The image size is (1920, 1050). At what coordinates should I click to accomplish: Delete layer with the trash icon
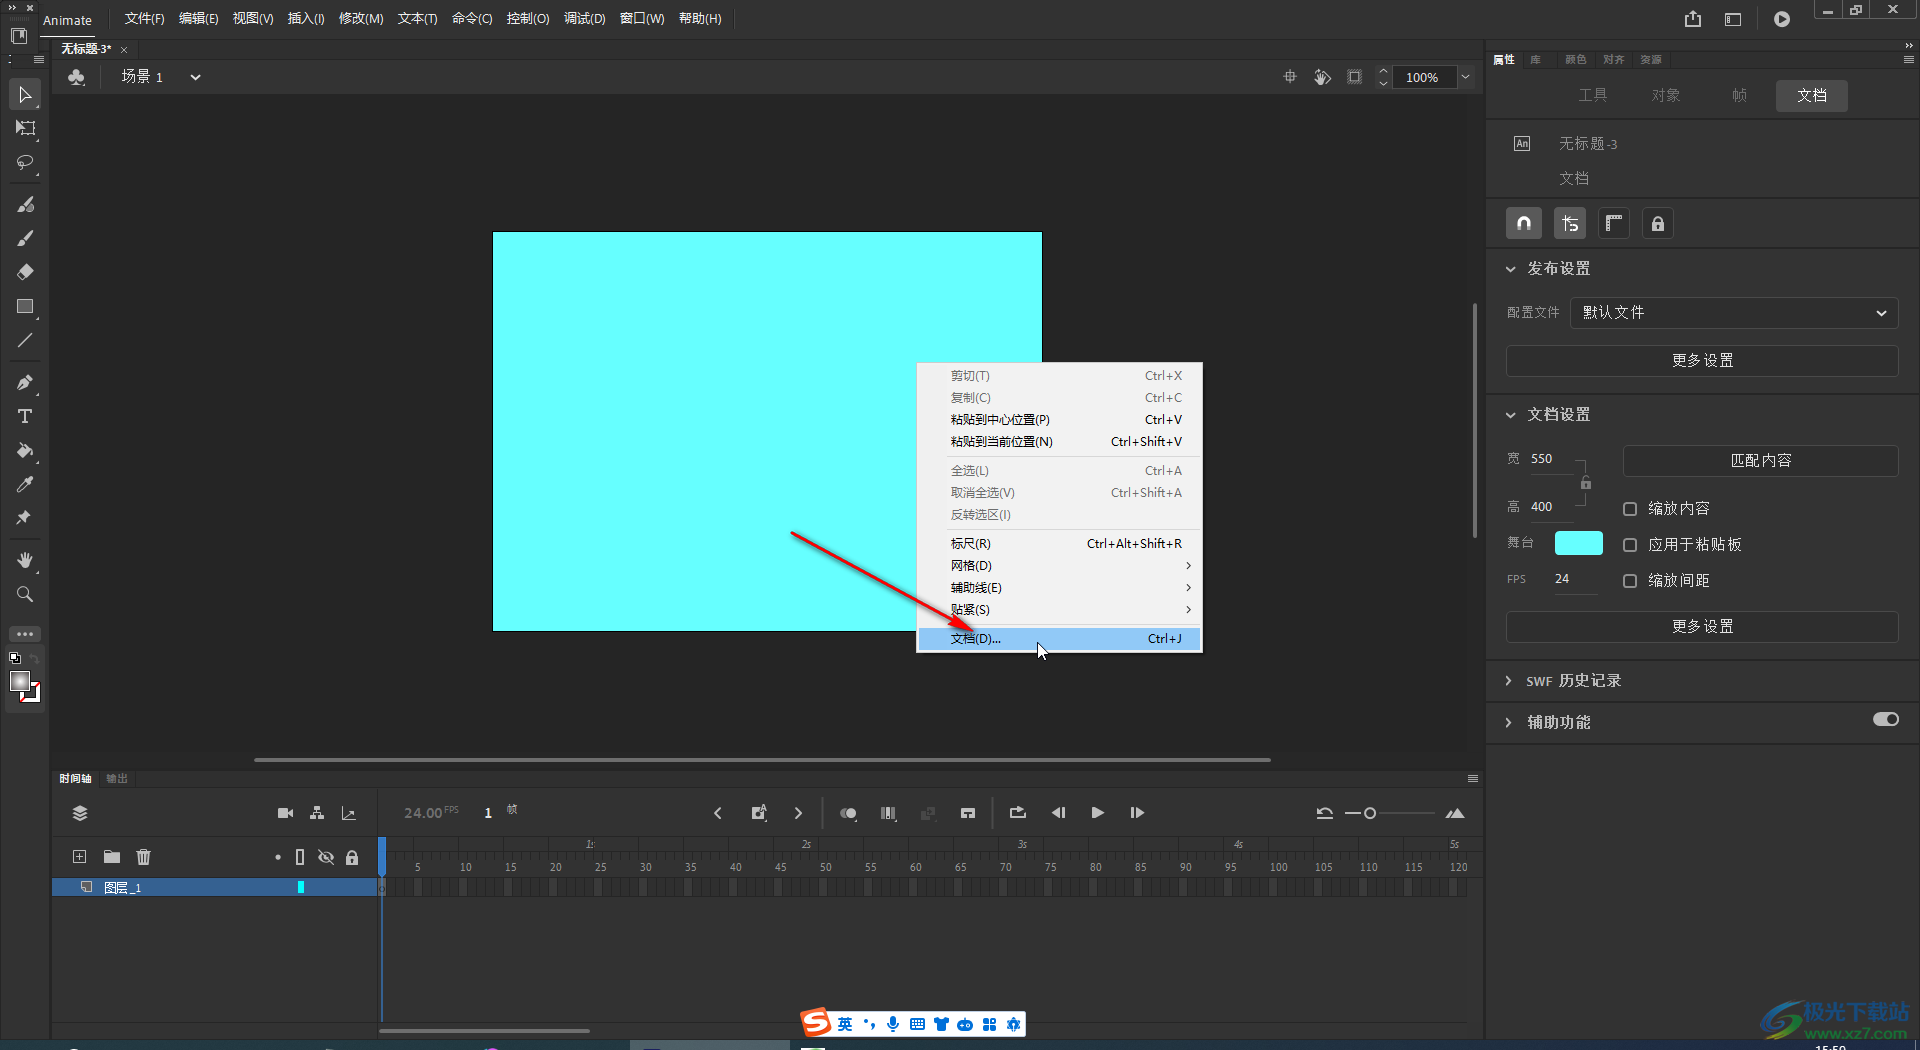click(x=144, y=857)
